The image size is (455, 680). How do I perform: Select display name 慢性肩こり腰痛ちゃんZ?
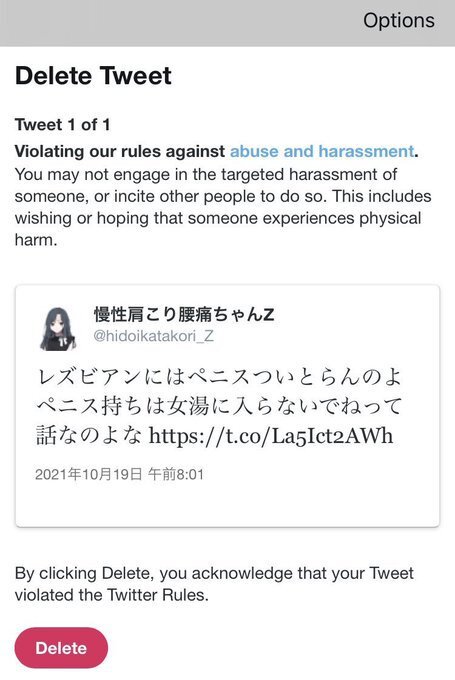(184, 314)
